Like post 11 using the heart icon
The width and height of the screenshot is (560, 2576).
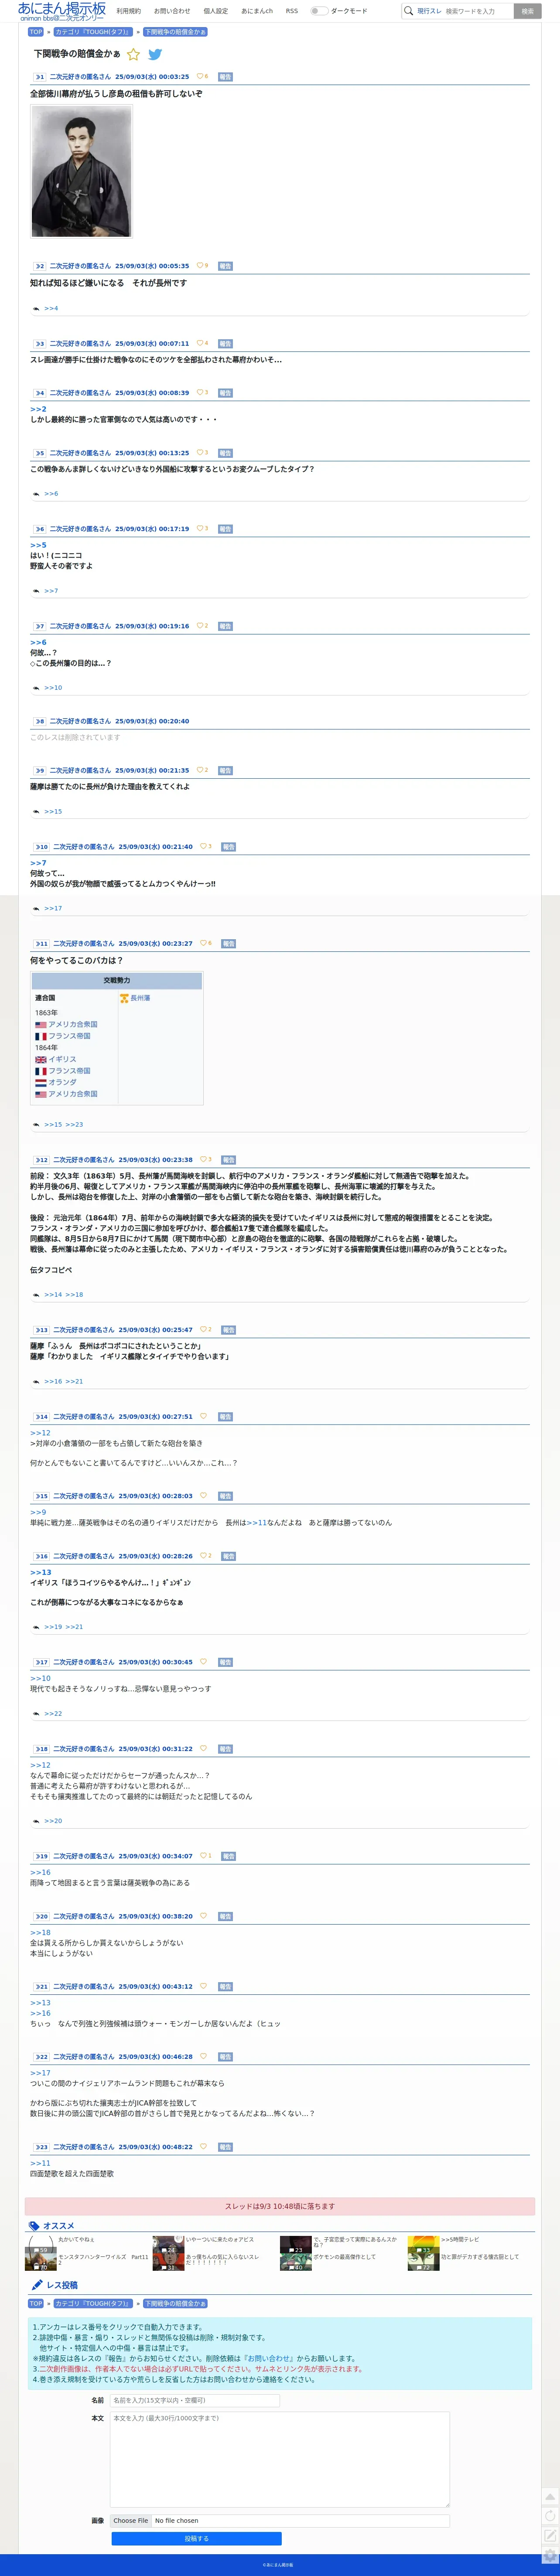pos(203,943)
